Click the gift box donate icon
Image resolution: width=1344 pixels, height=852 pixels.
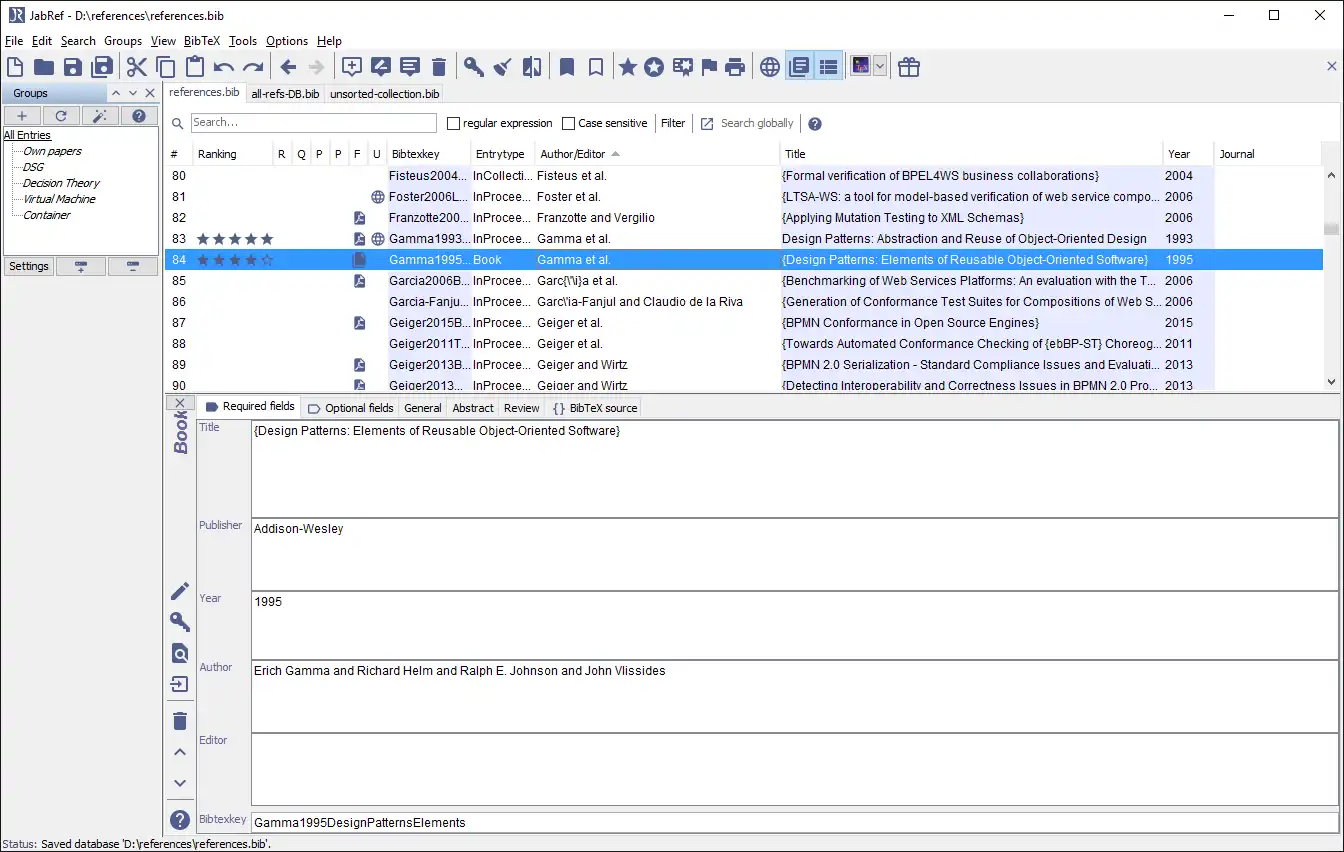(x=908, y=67)
